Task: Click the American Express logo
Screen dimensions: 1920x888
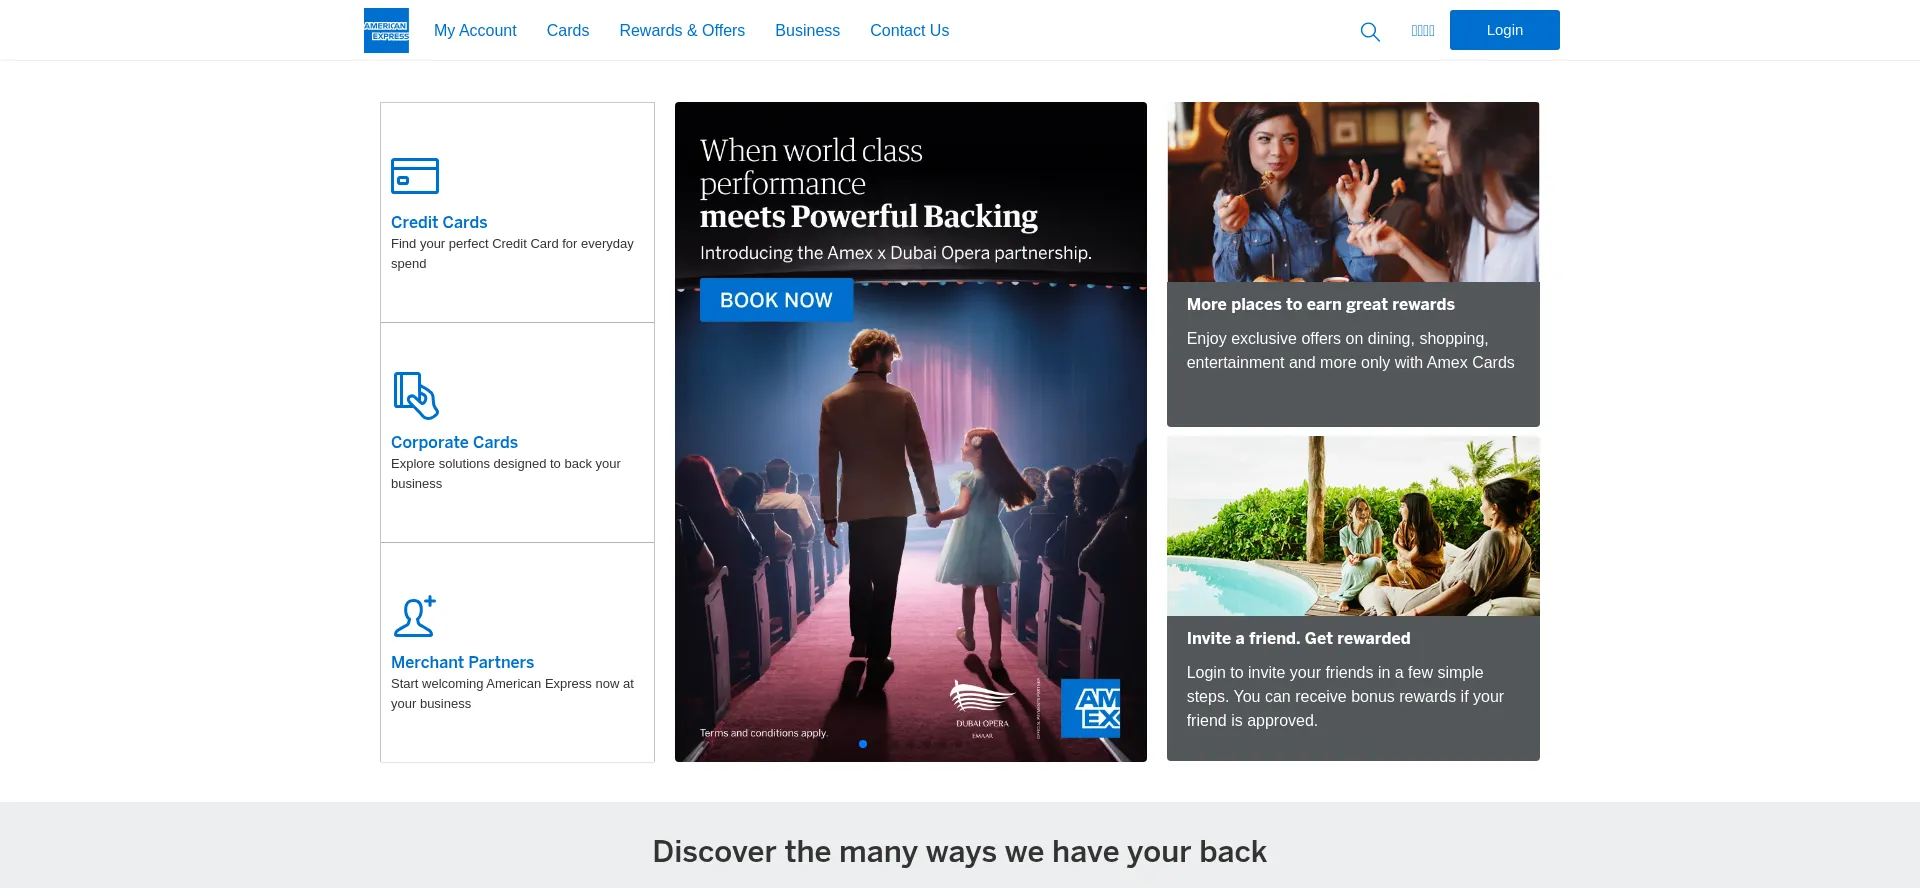Action: click(386, 30)
